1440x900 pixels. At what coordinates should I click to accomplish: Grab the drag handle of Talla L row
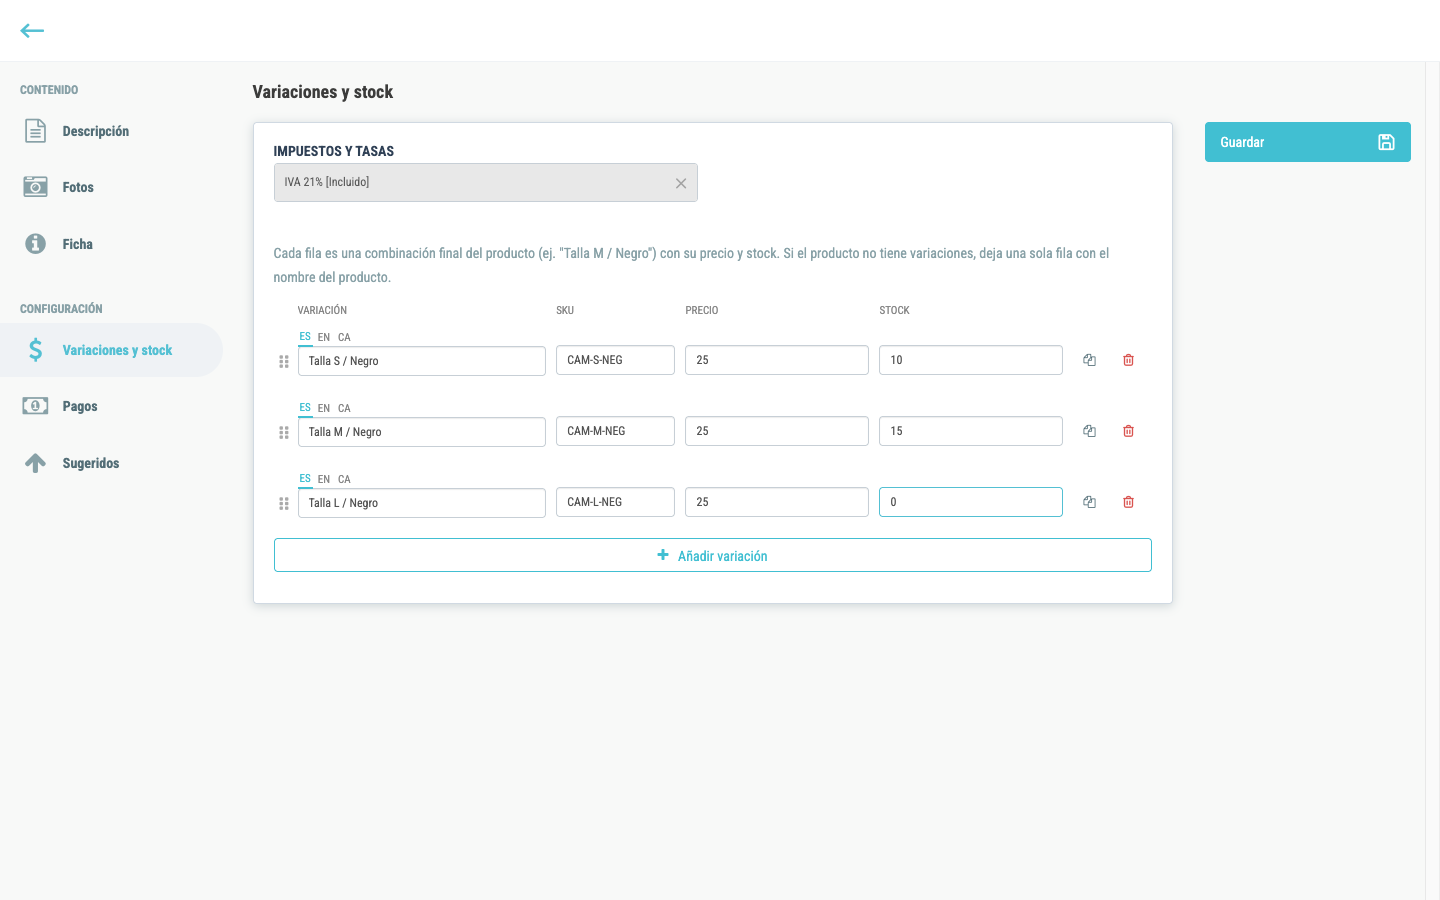pyautogui.click(x=284, y=504)
